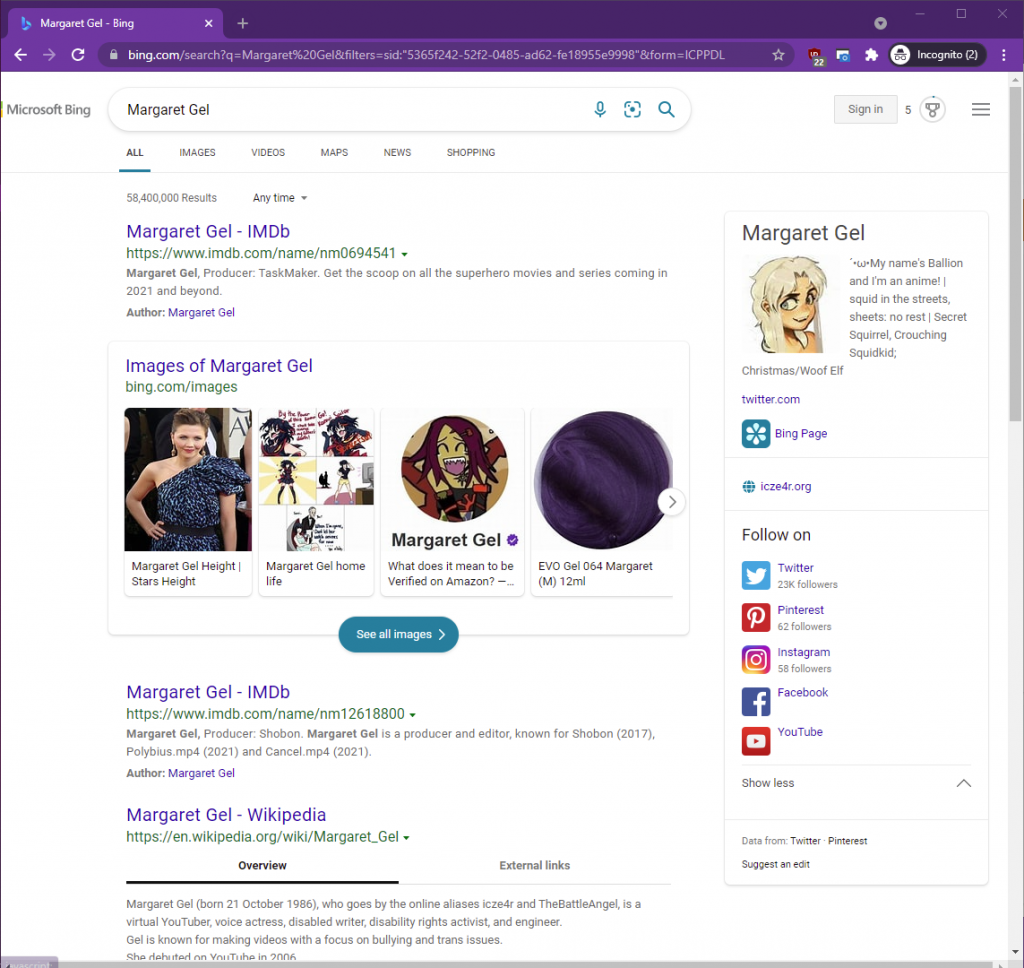Expand arrow next to Wikipedia URL
This screenshot has width=1024, height=968.
click(406, 838)
